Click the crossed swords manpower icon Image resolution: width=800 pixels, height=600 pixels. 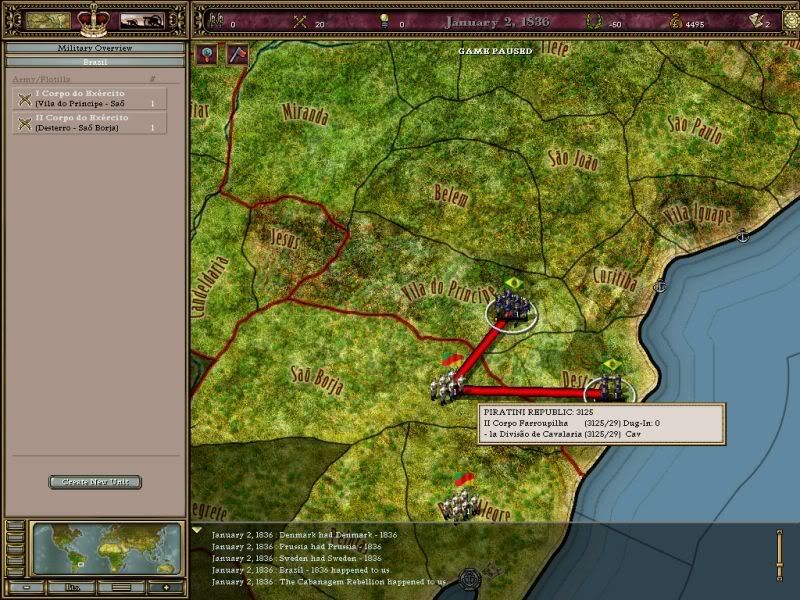pos(299,21)
